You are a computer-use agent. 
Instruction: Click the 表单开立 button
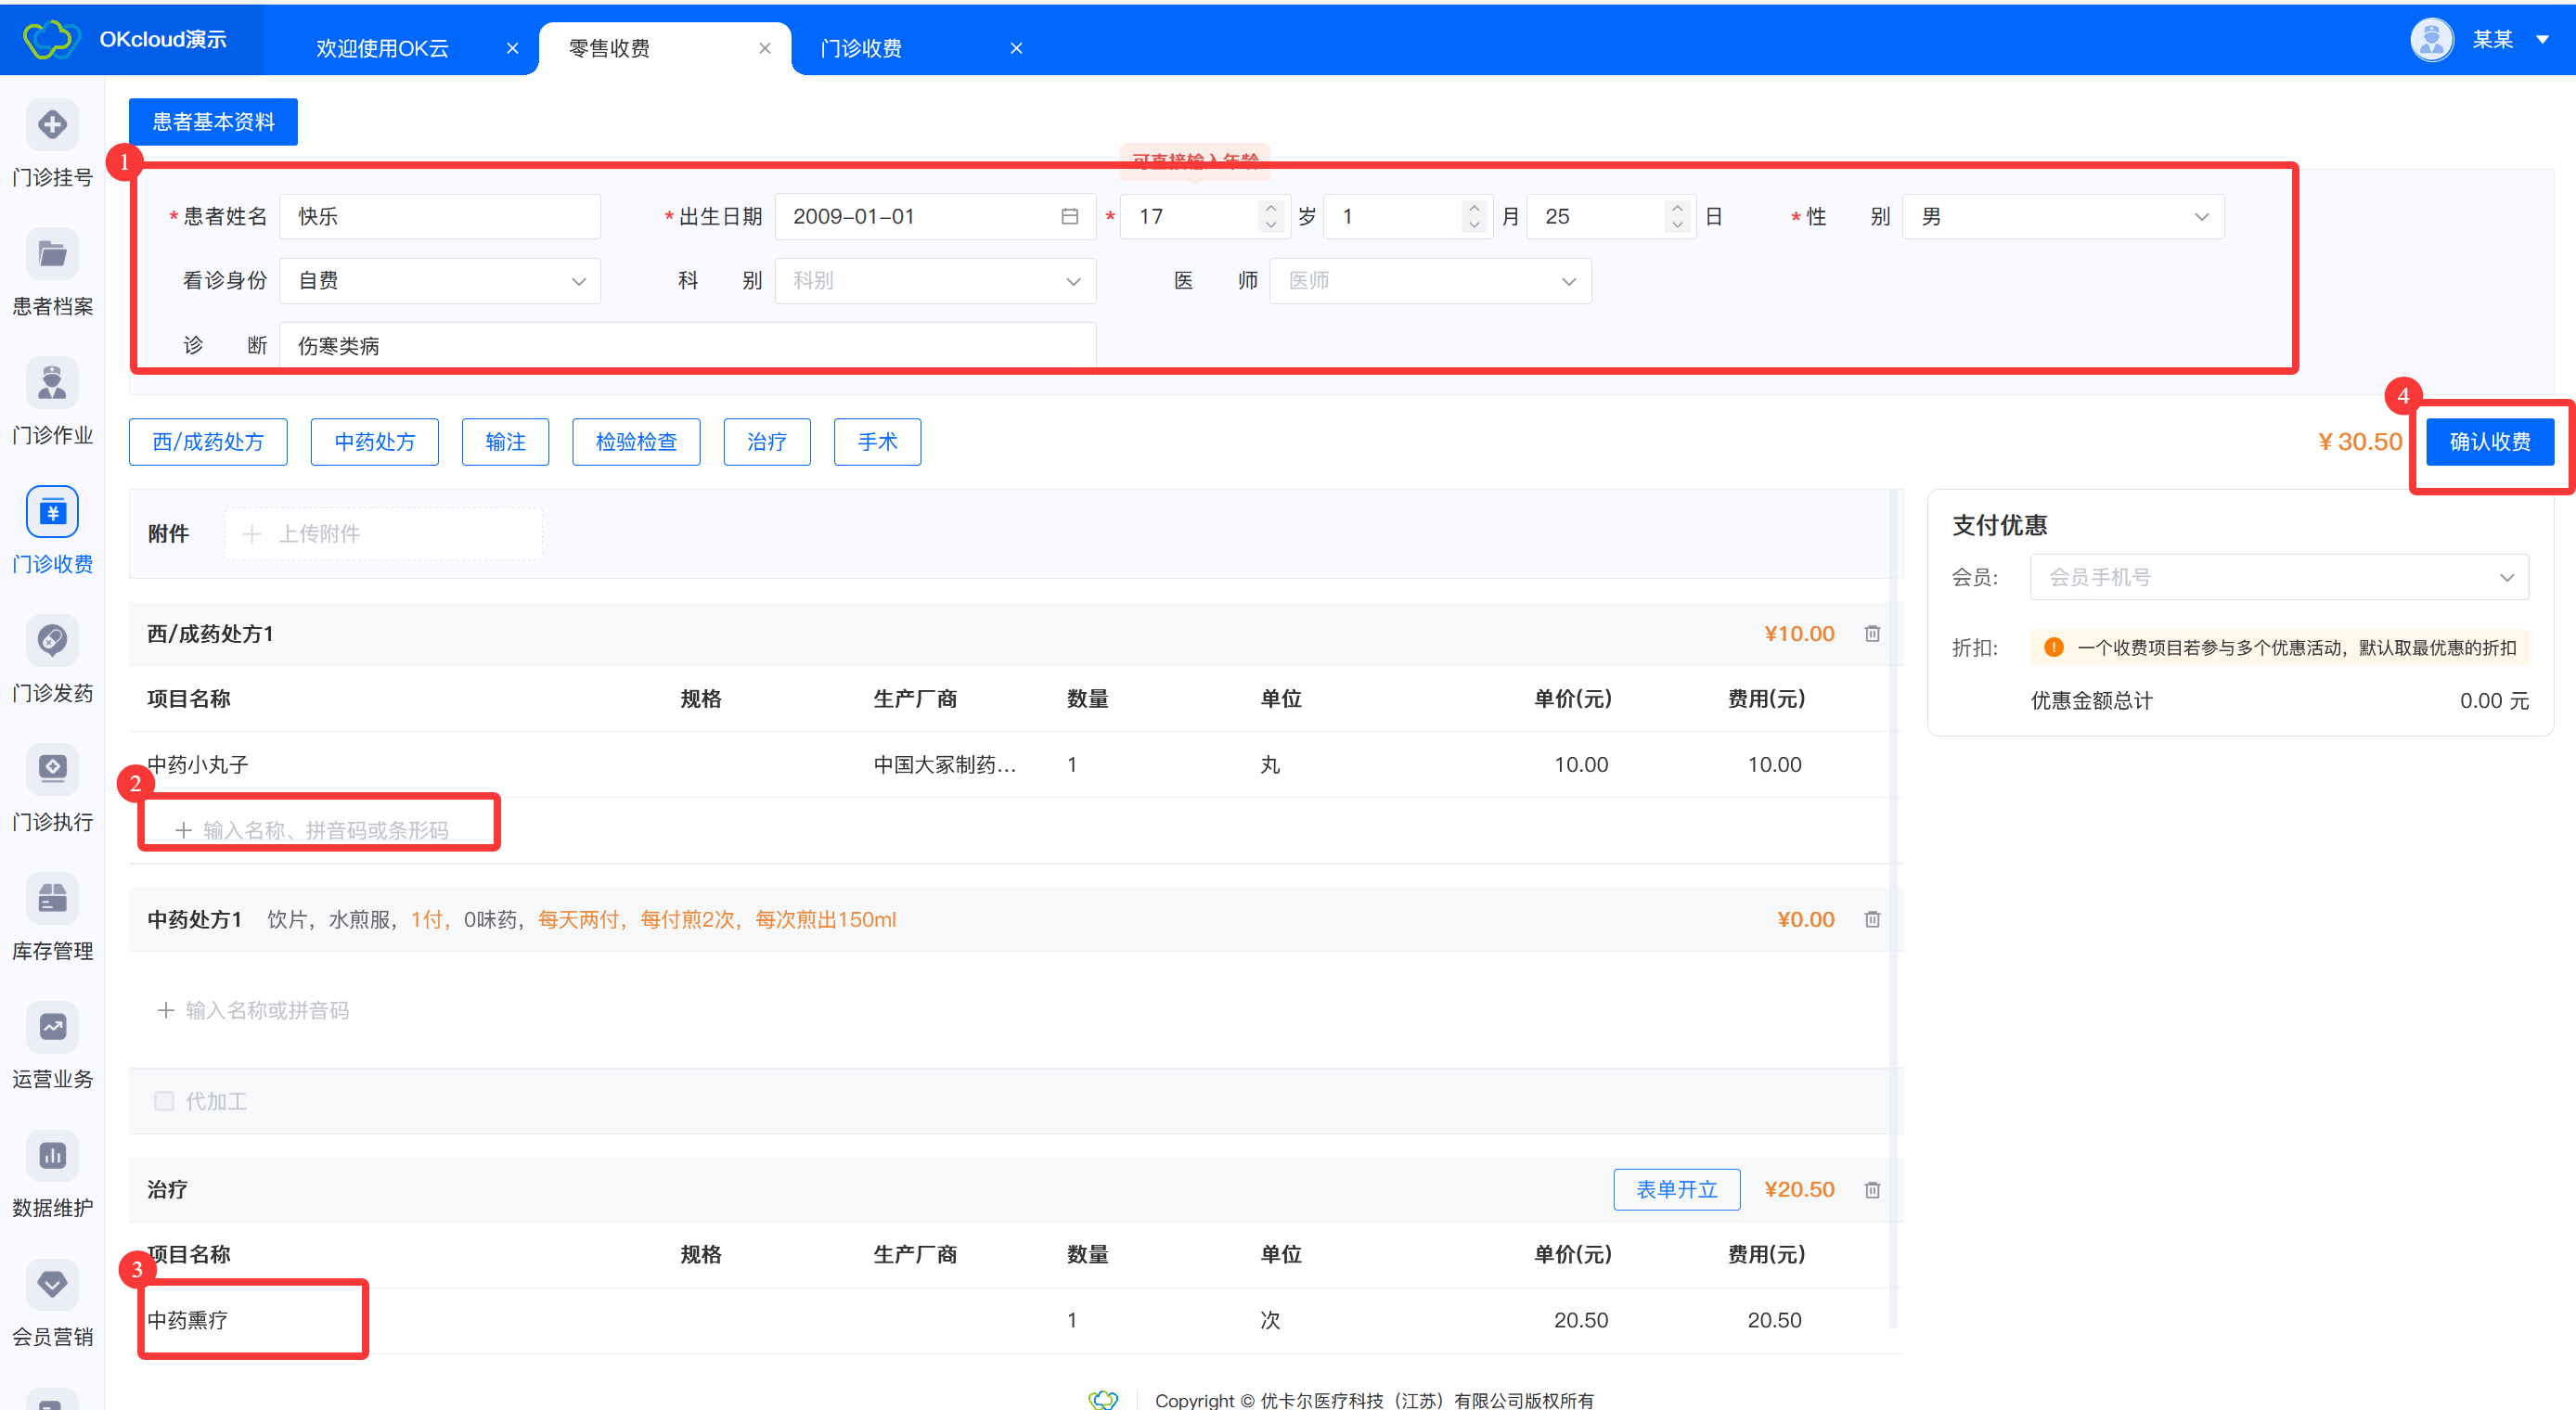pos(1676,1190)
